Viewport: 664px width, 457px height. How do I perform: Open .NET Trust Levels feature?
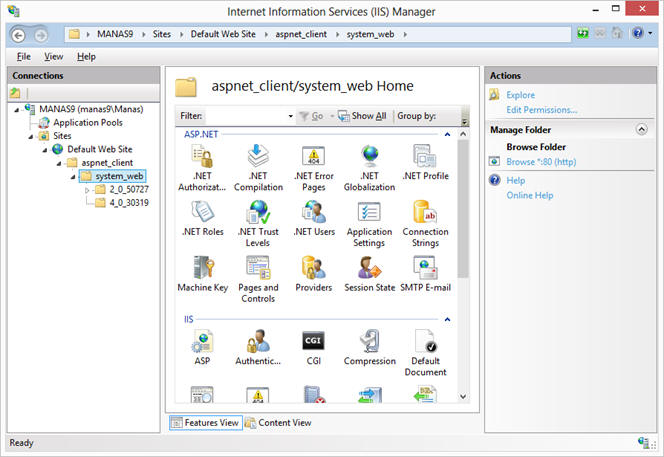click(258, 224)
